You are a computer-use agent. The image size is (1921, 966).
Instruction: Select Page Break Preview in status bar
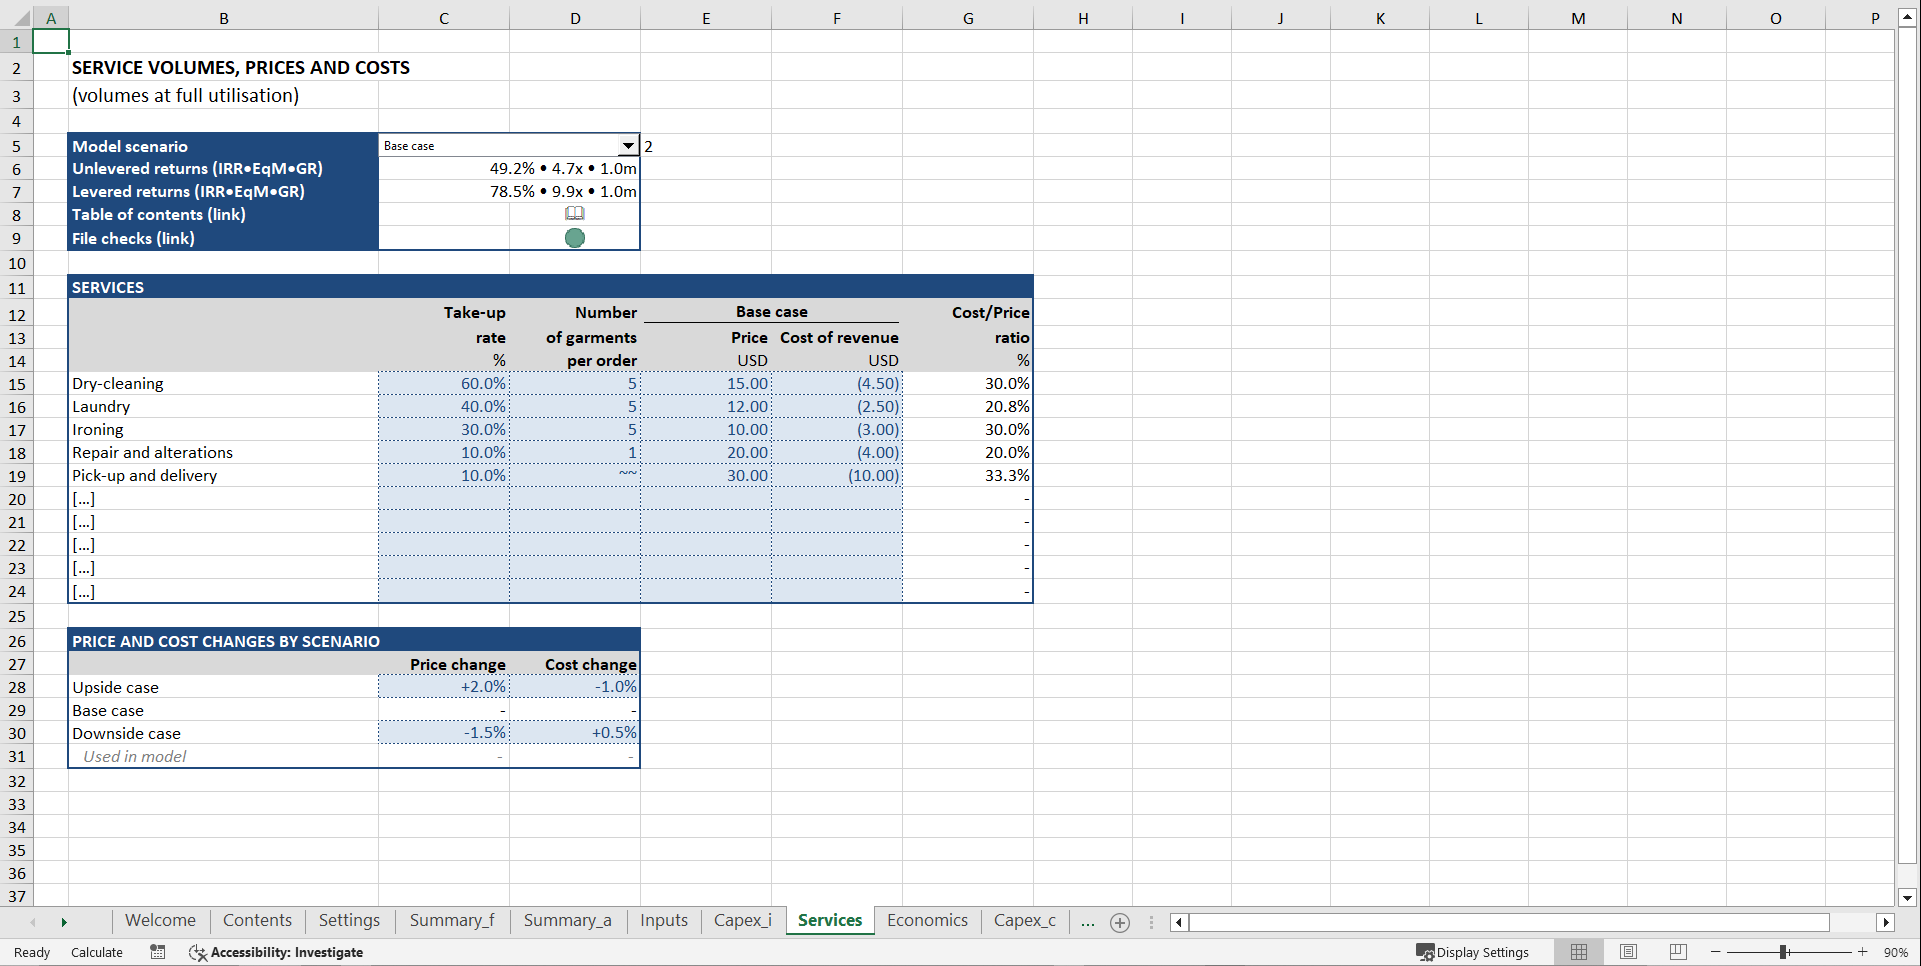pyautogui.click(x=1678, y=952)
